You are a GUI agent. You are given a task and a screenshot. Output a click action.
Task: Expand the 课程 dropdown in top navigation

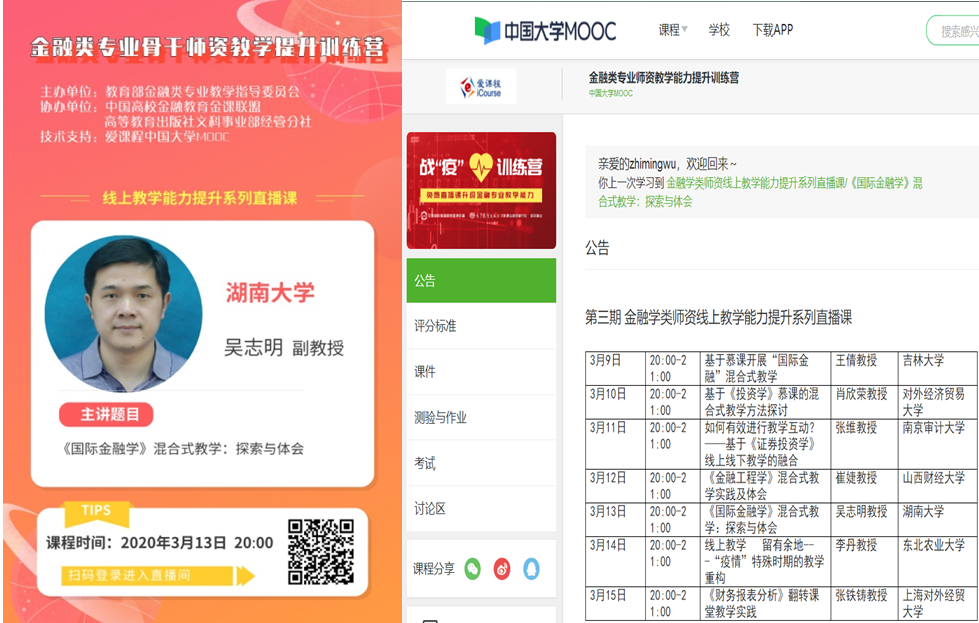[673, 30]
